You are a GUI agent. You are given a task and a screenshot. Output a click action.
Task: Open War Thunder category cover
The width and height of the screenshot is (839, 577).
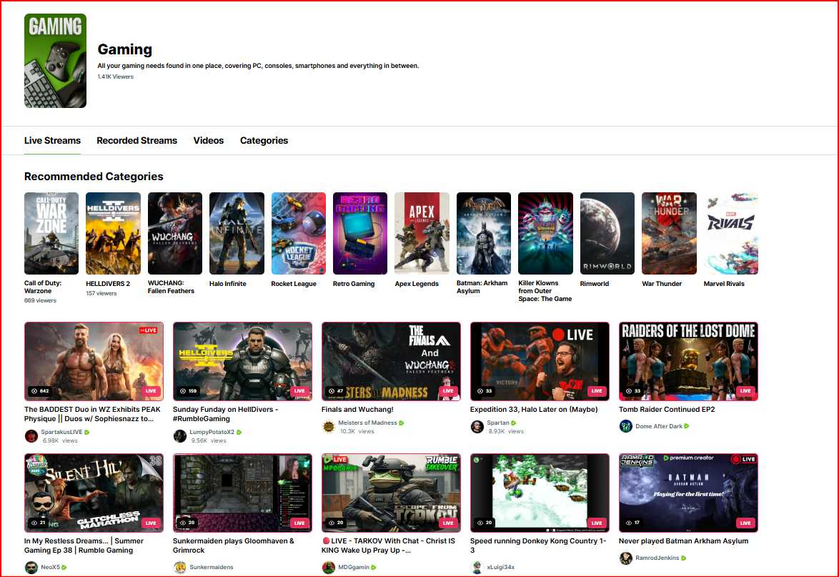(x=669, y=233)
